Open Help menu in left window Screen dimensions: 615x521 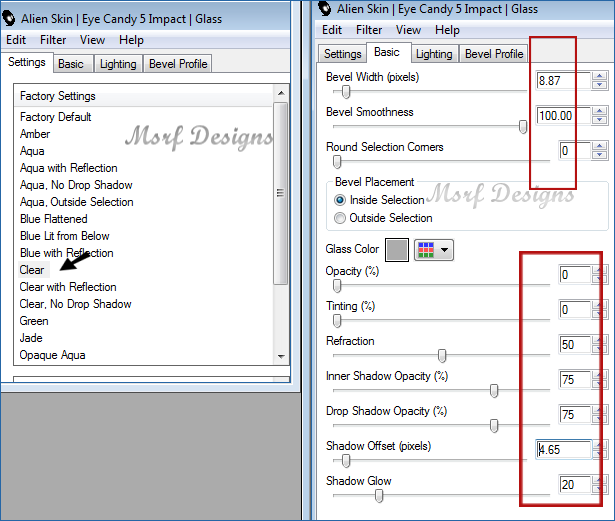tap(131, 40)
